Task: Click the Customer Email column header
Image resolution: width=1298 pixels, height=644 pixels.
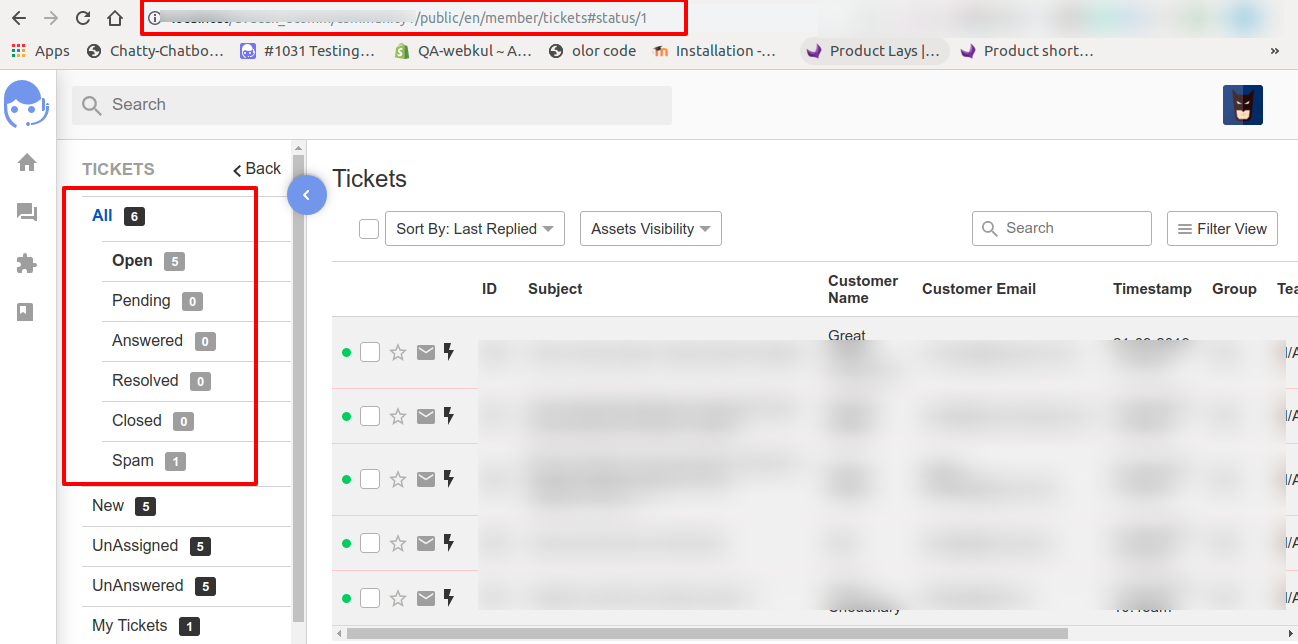Action: click(979, 289)
